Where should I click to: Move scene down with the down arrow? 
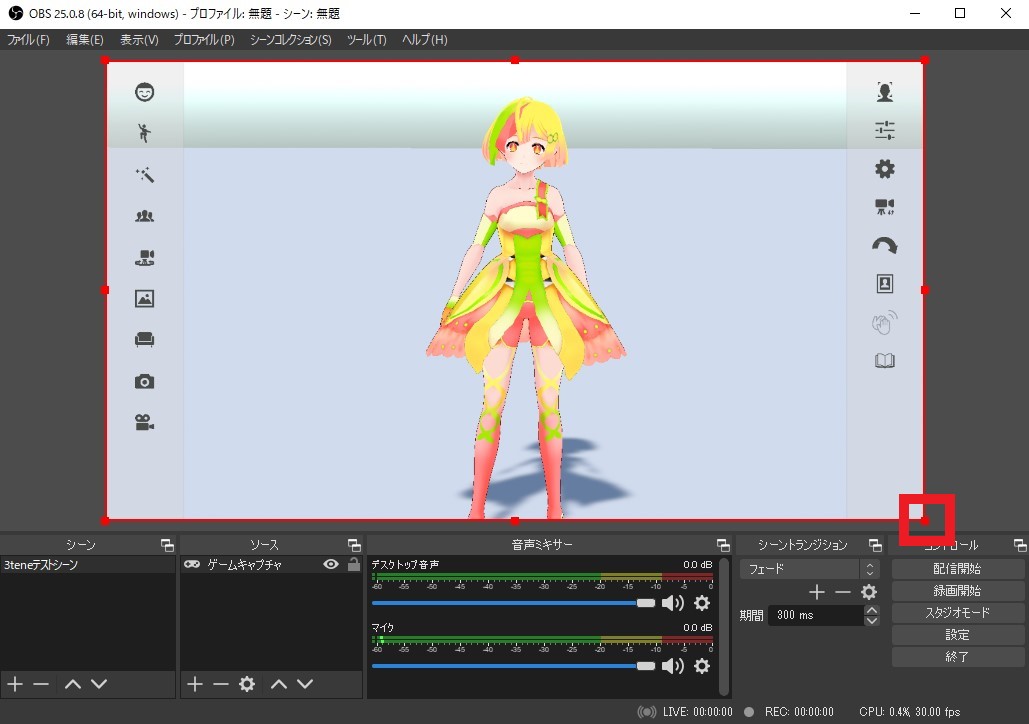(99, 684)
